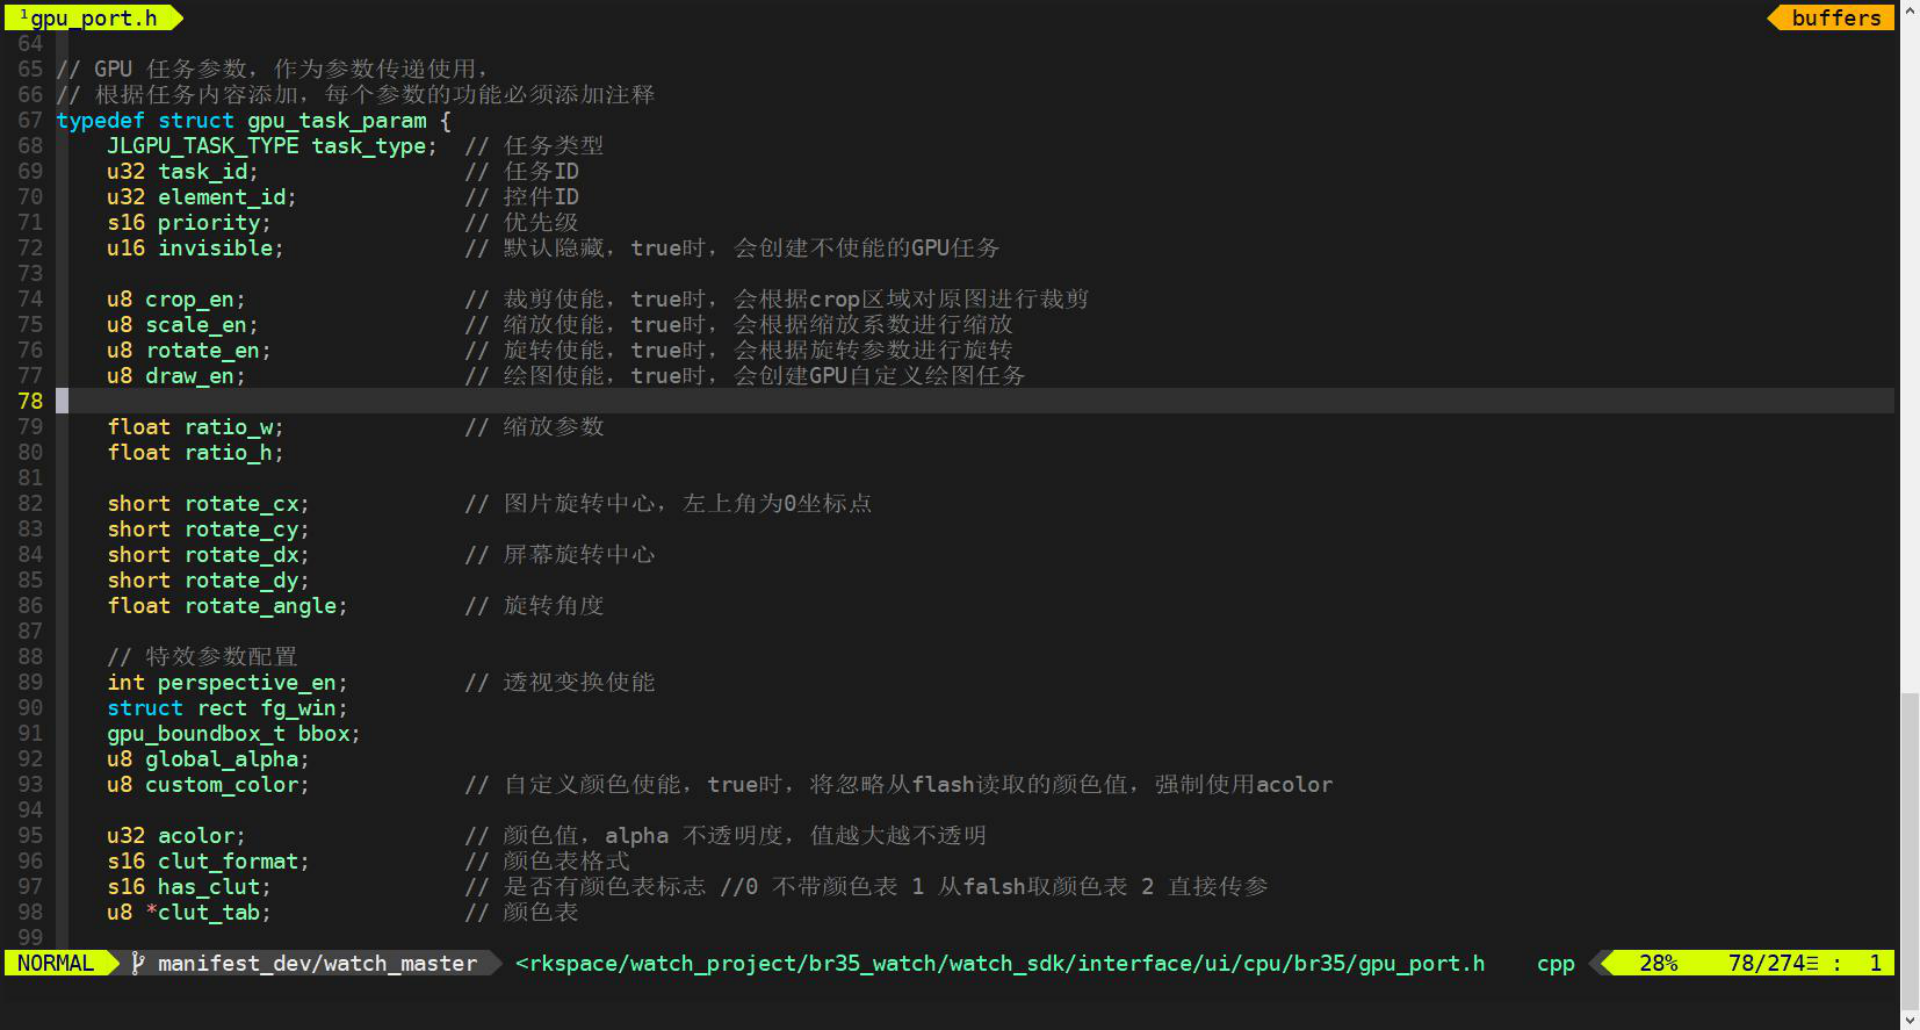Click the cpp filetype indicator
Screen dimensions: 1920x1030
[x=1555, y=963]
